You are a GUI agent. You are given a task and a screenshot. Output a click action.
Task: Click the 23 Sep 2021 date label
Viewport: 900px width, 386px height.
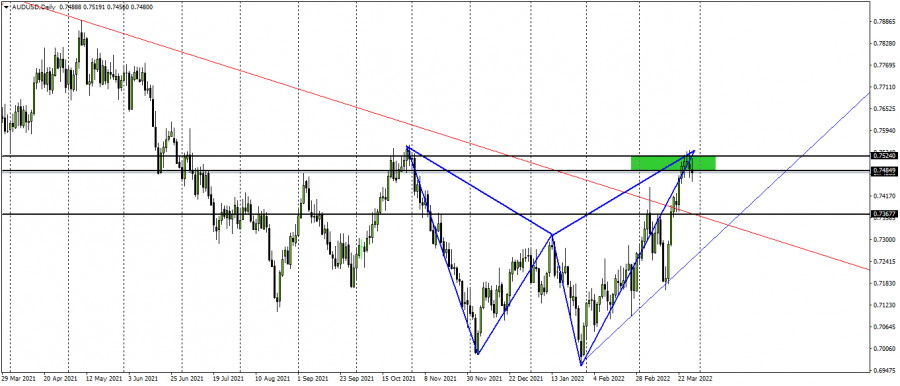click(358, 380)
